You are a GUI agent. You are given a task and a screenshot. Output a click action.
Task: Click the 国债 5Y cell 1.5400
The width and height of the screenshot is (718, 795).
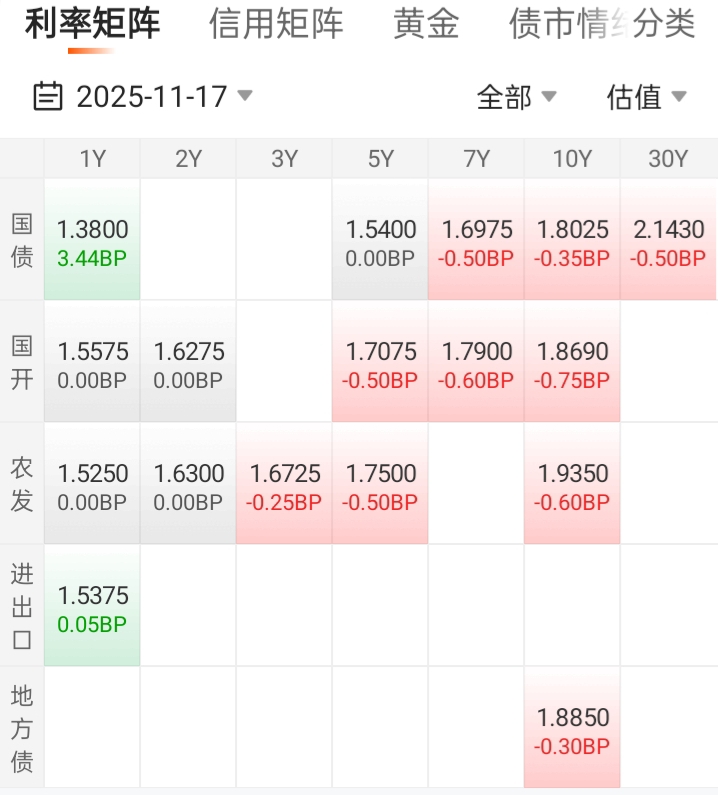tap(380, 242)
